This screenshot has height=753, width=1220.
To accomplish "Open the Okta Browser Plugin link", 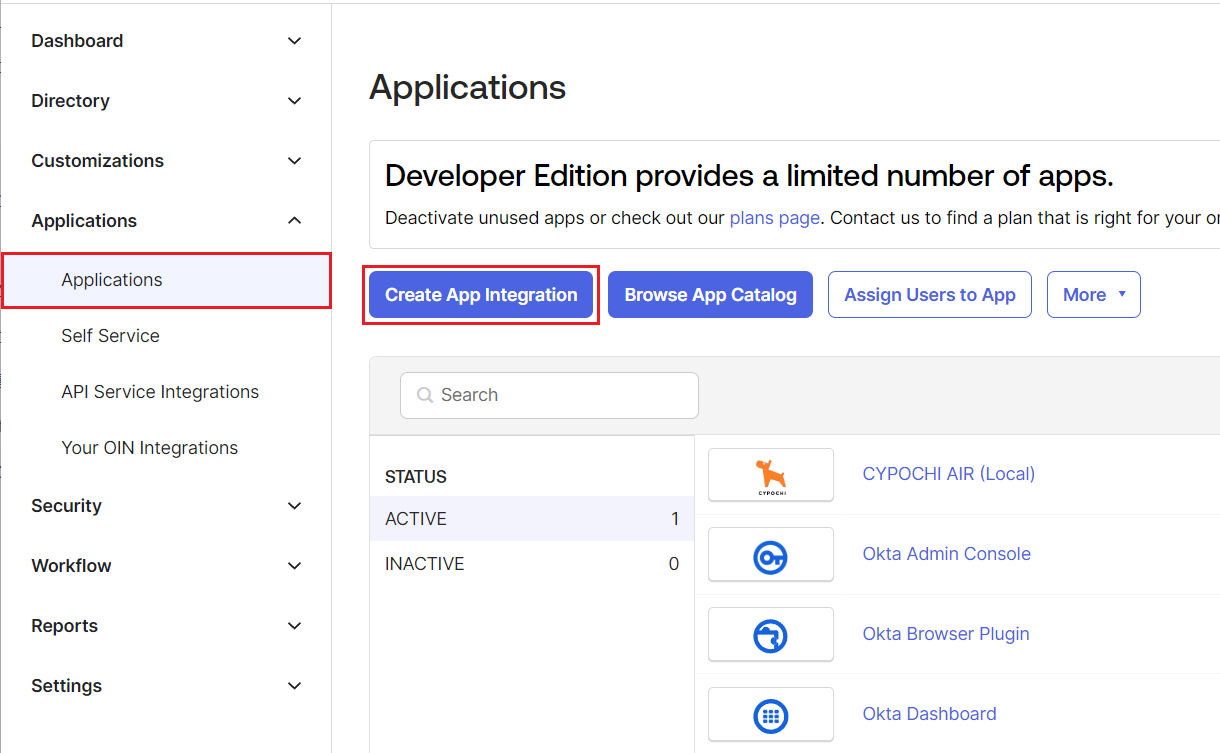I will [946, 634].
